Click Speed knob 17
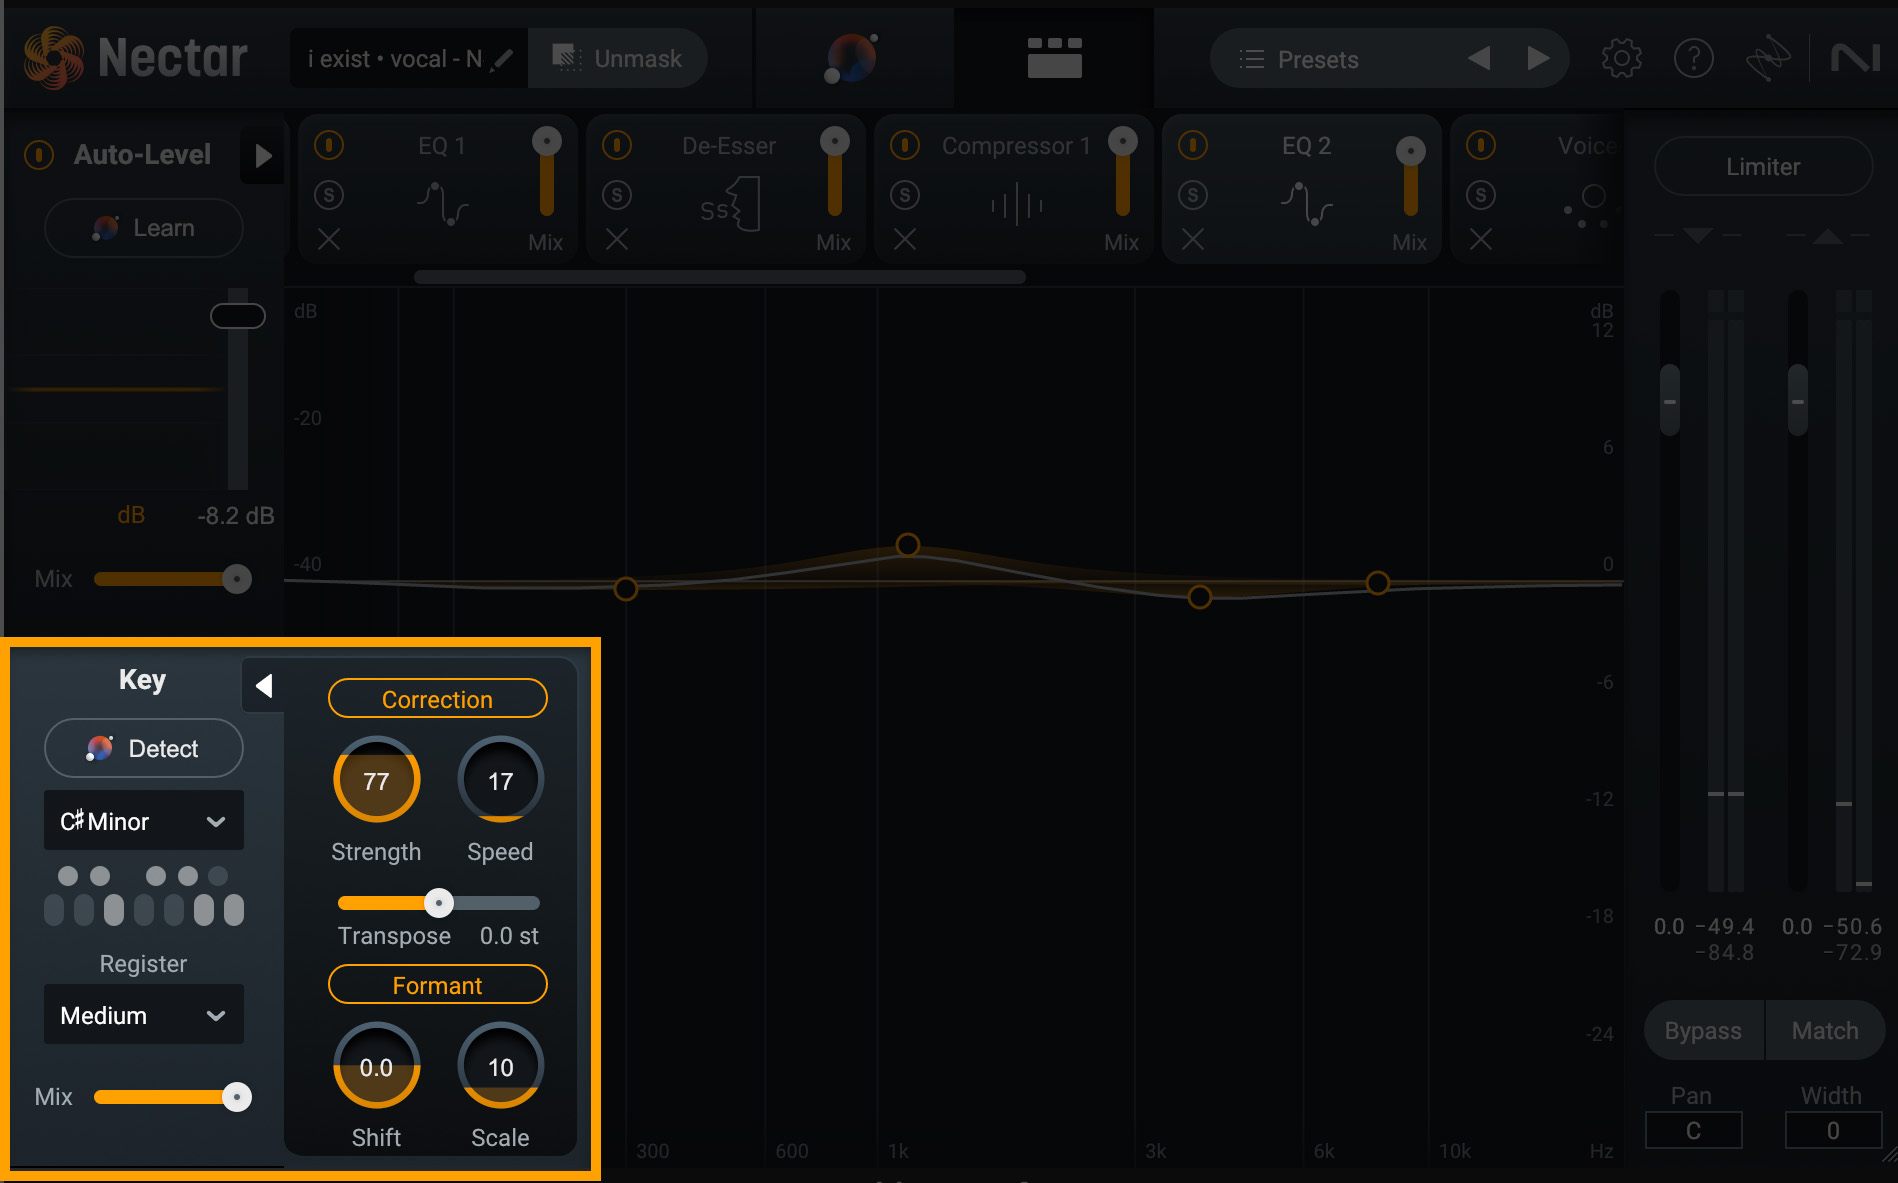This screenshot has width=1898, height=1183. click(500, 780)
